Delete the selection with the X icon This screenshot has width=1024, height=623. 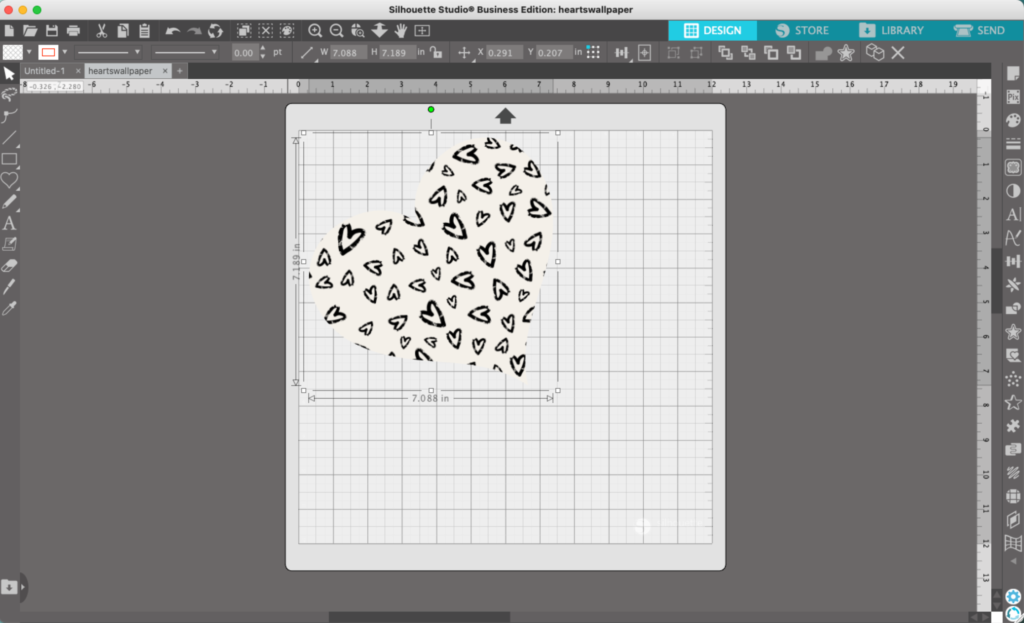pyautogui.click(x=898, y=53)
